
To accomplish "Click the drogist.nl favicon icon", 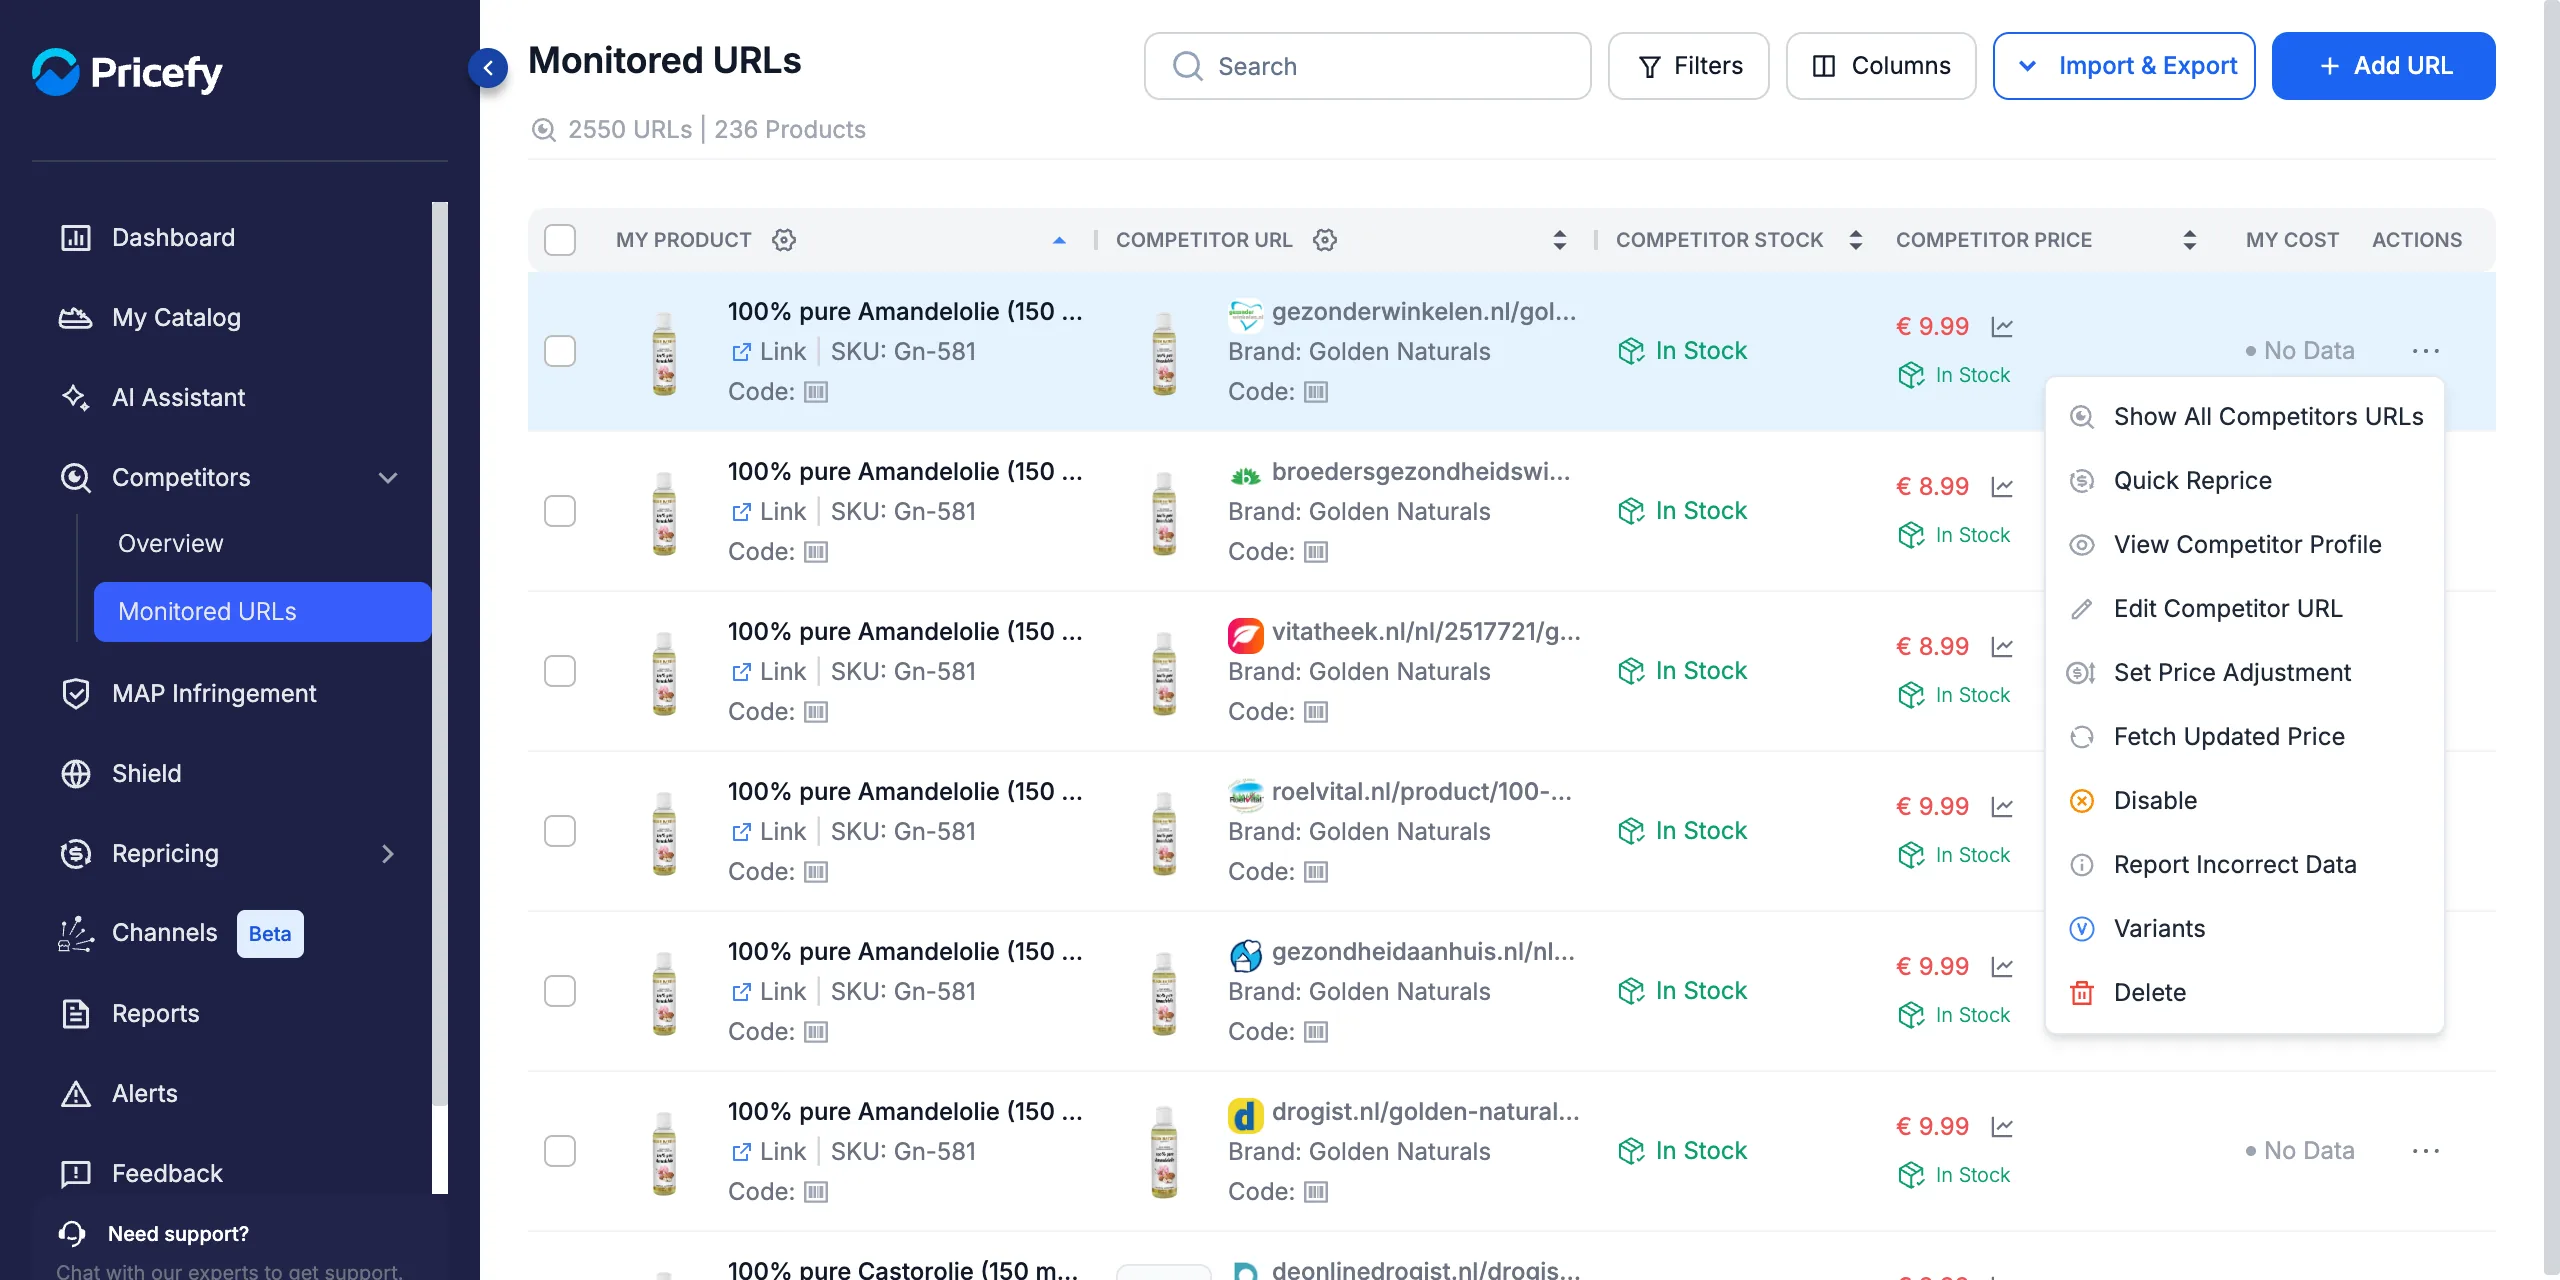I will [1246, 1115].
